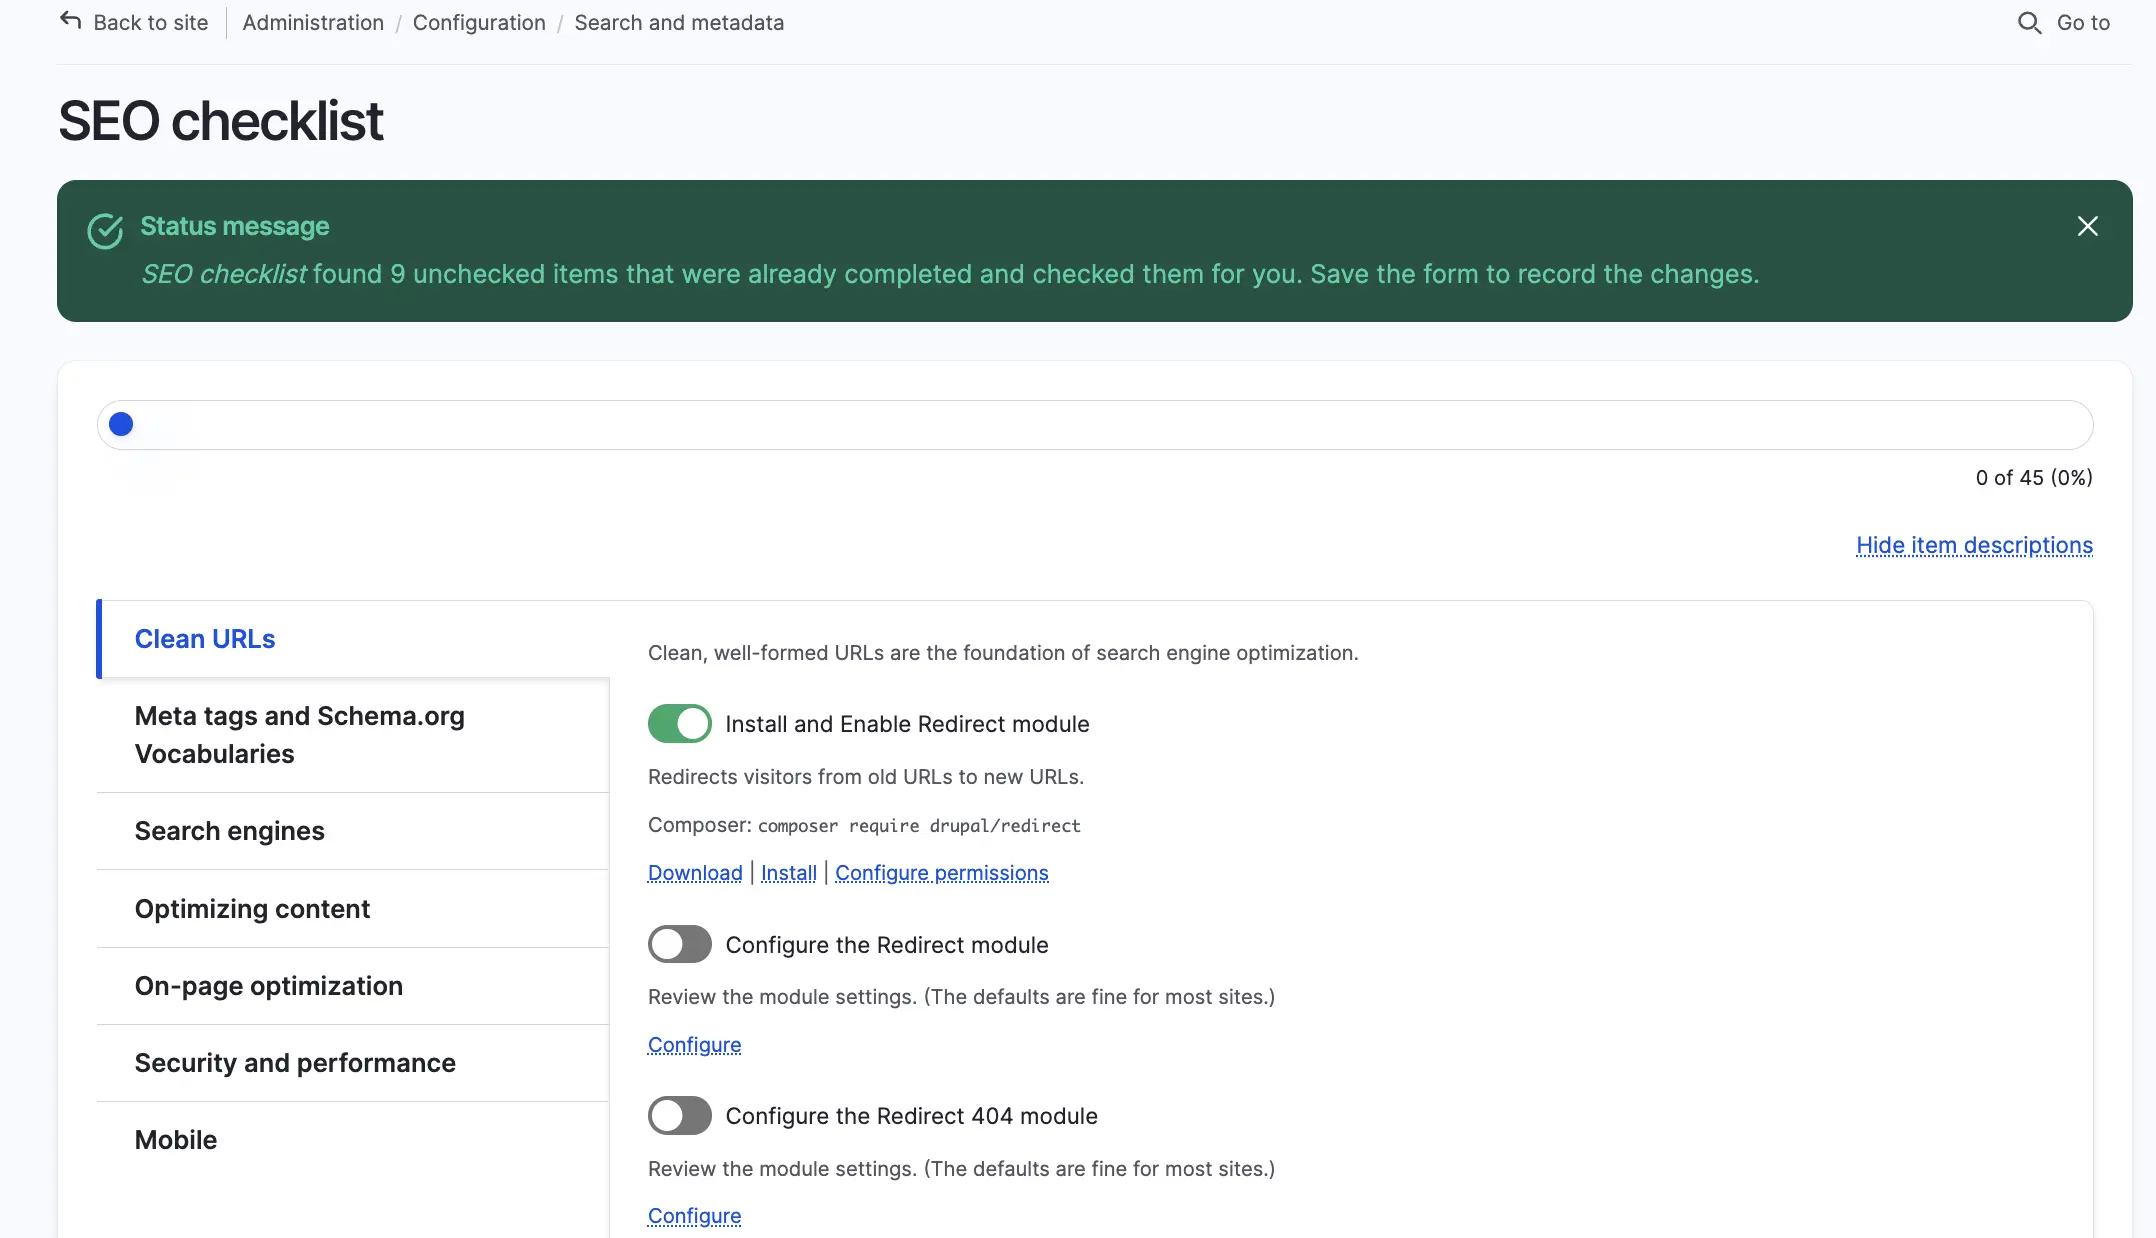The image size is (2156, 1238).
Task: Turn on Configure the Redirect 404 module
Action: click(679, 1115)
